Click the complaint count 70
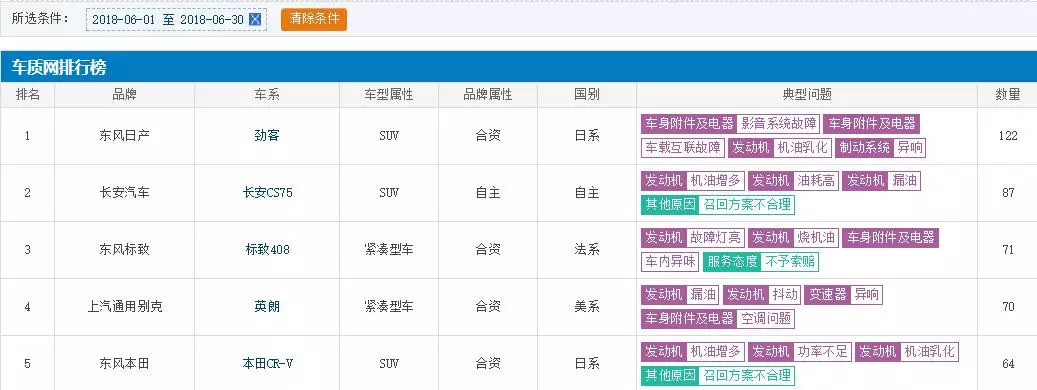 (1008, 307)
